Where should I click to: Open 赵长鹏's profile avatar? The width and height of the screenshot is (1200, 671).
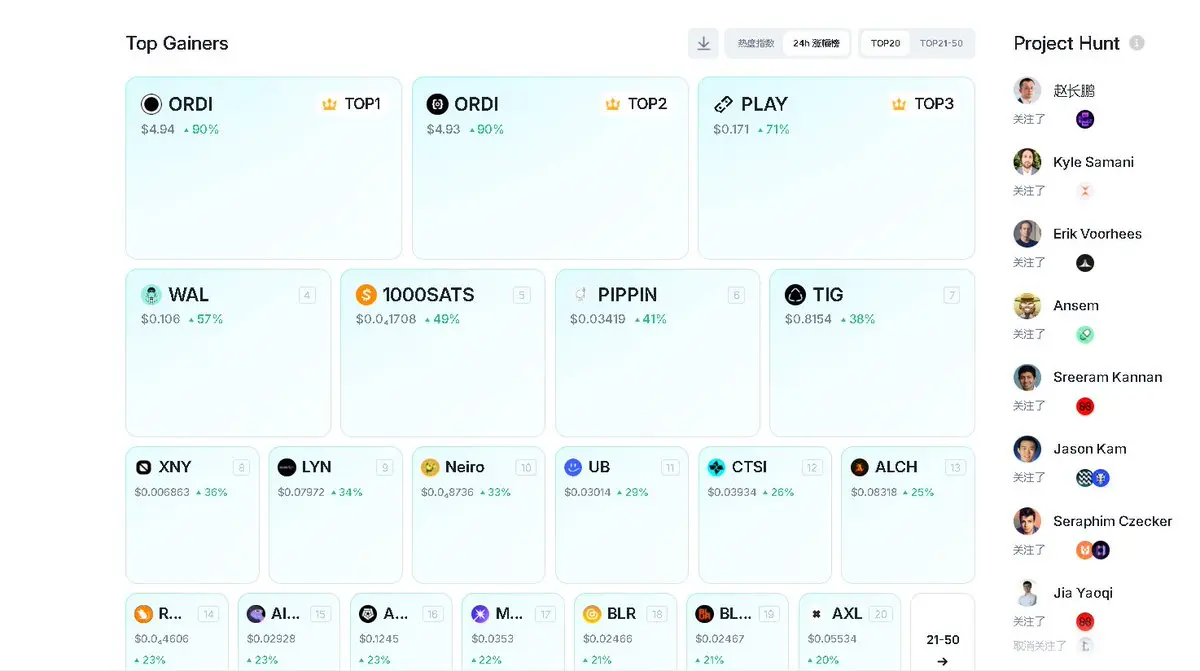[x=1027, y=90]
